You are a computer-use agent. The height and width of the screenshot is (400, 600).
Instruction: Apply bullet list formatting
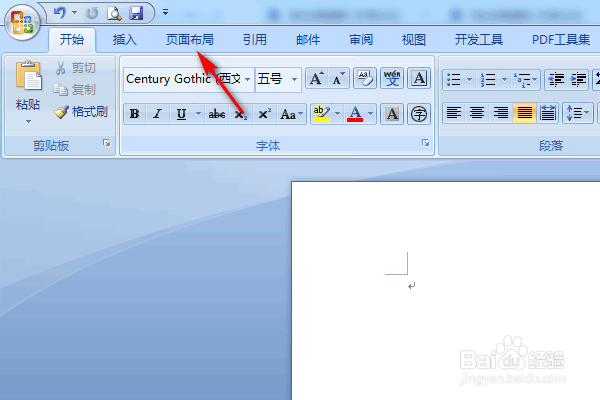[x=454, y=80]
